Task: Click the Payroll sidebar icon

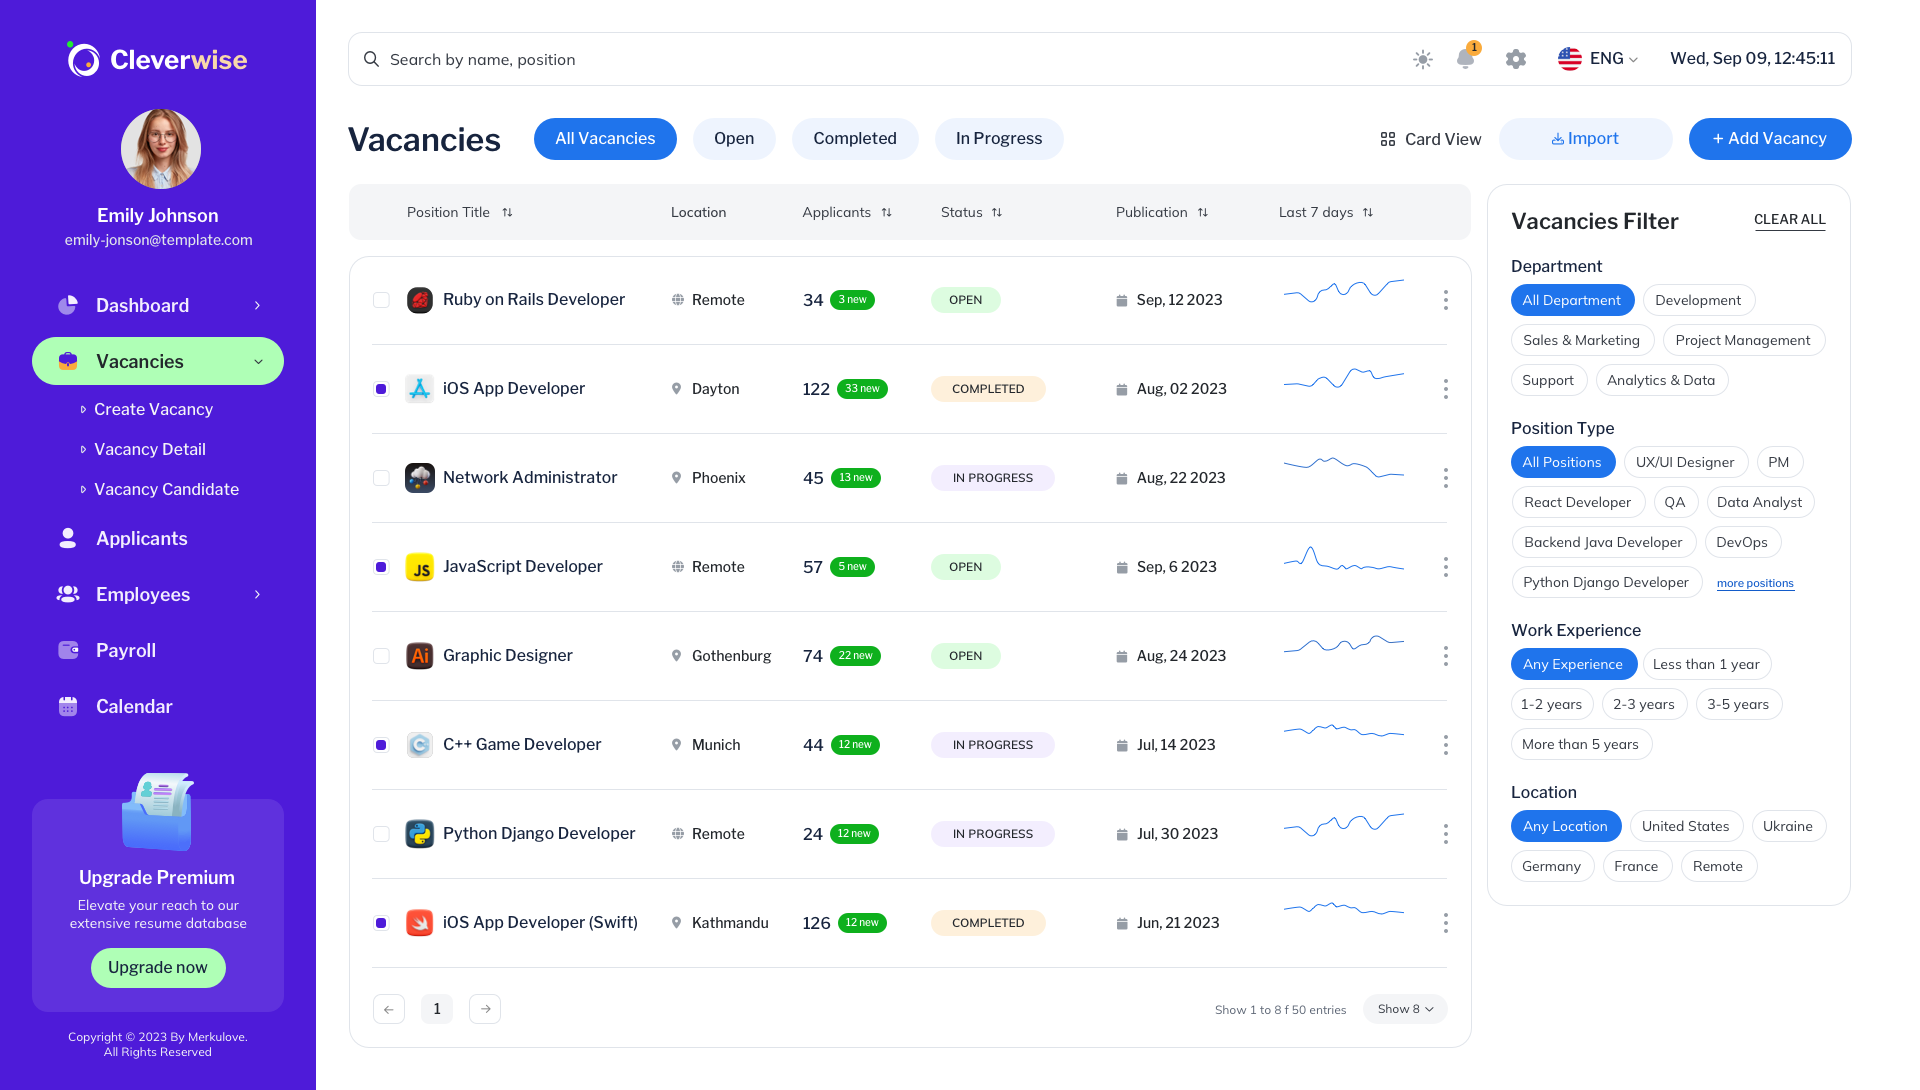Action: click(x=67, y=650)
